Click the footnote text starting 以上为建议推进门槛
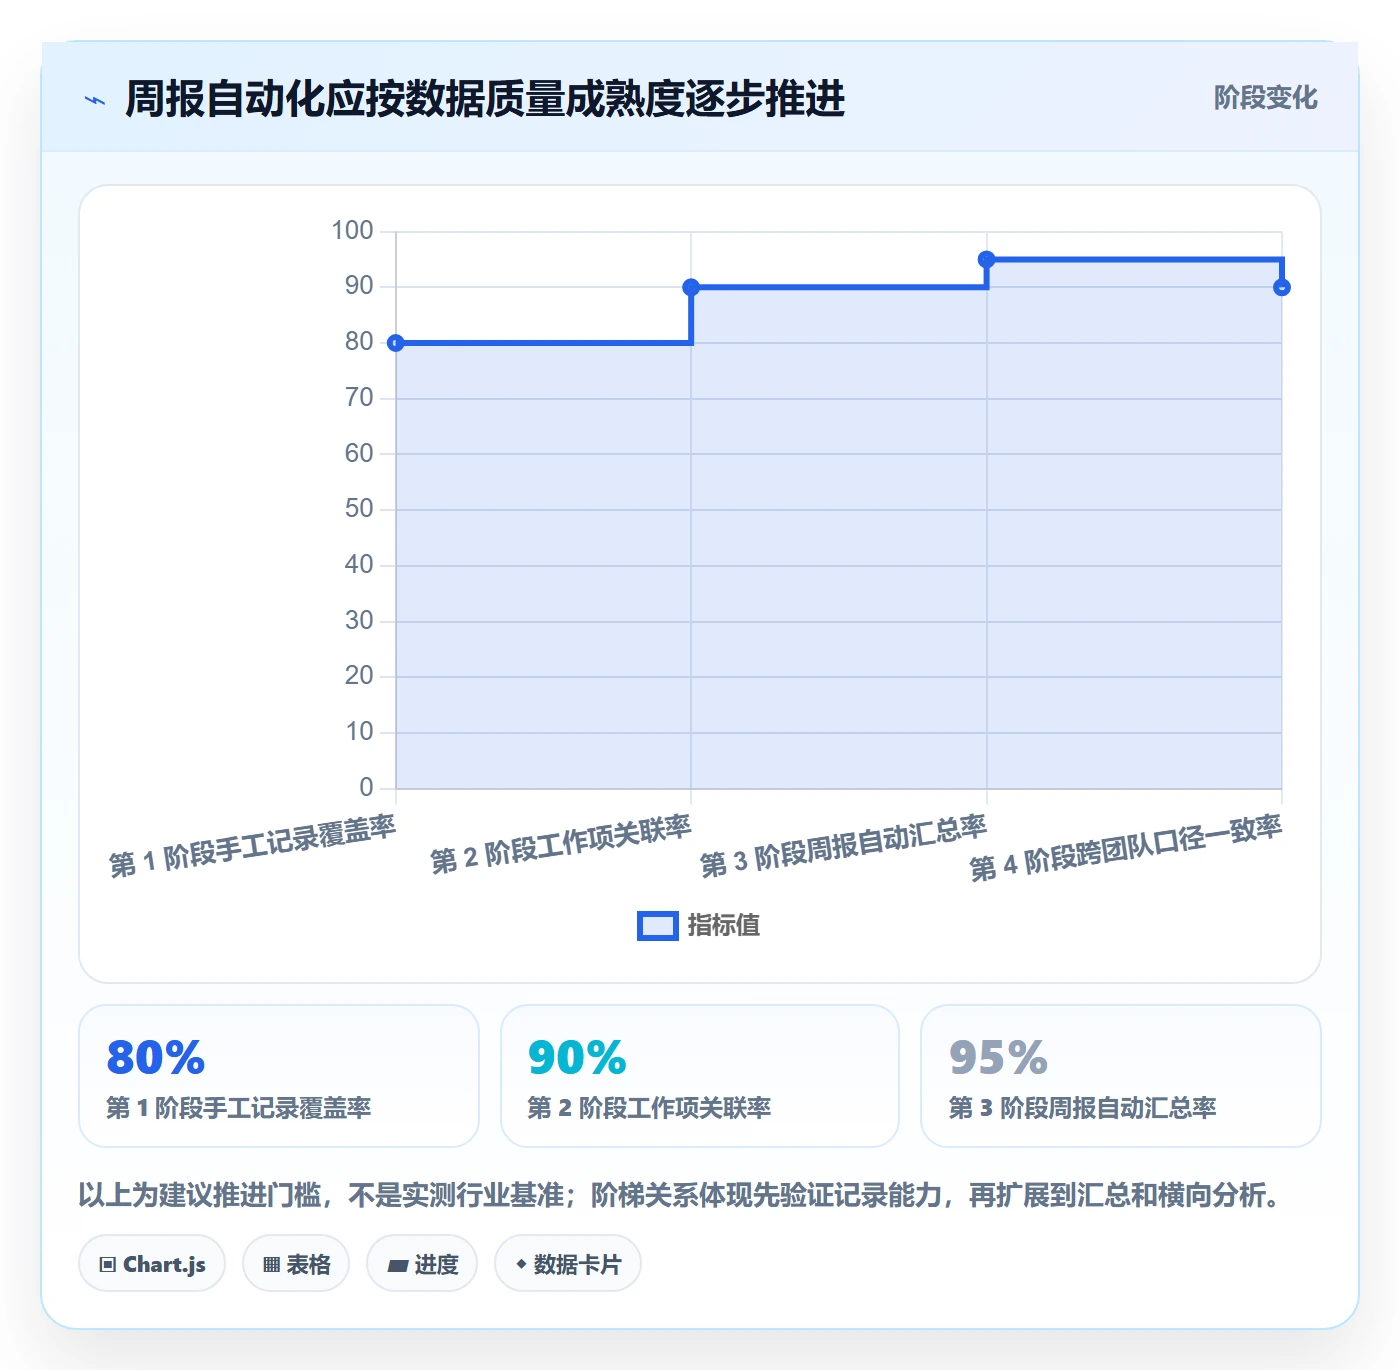The image size is (1400, 1370). (x=680, y=1195)
